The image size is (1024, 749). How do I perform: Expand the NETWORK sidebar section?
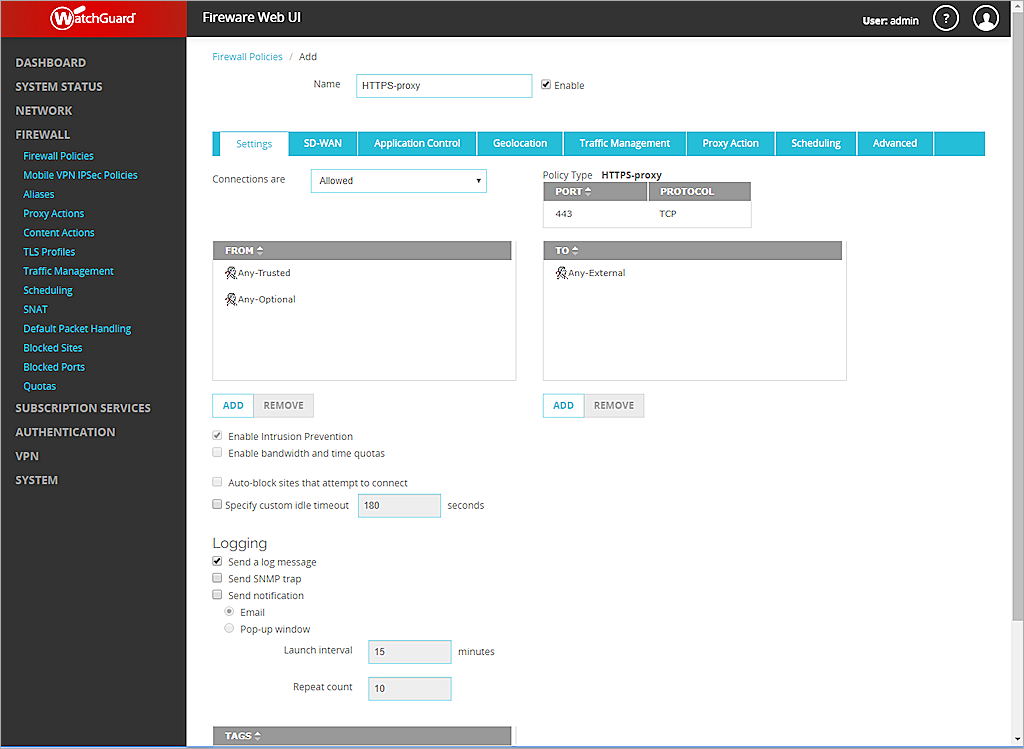tap(44, 110)
